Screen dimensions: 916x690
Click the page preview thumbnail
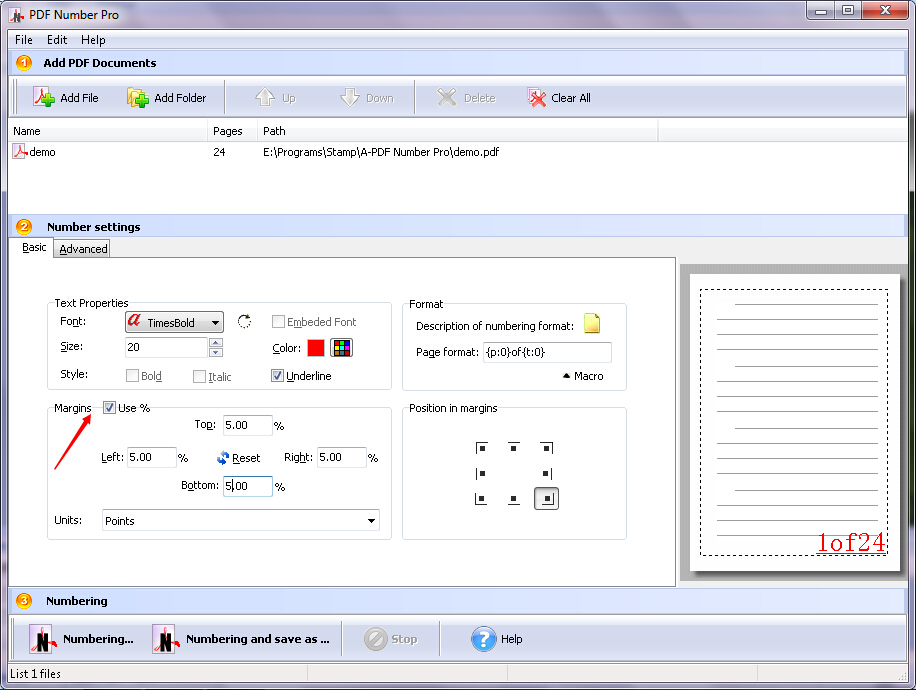794,422
